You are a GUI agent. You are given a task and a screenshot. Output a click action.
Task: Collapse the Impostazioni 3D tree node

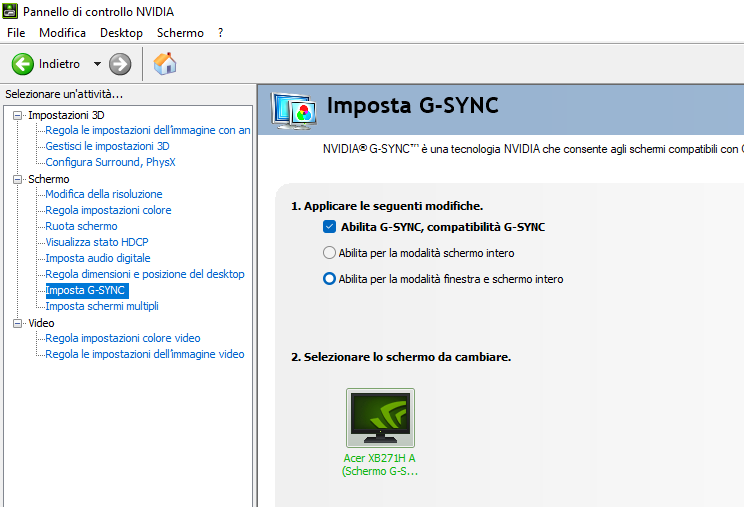pyautogui.click(x=18, y=115)
